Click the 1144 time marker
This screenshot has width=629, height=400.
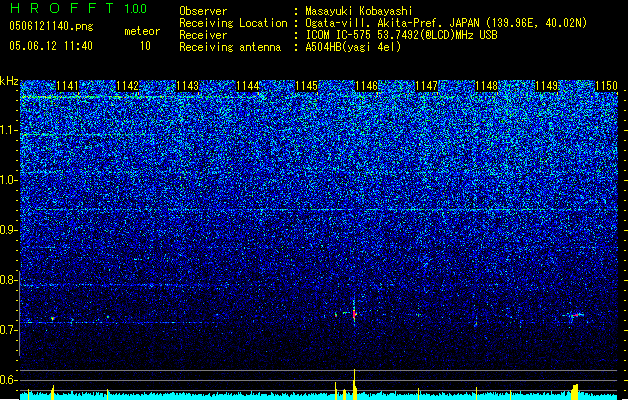[248, 86]
